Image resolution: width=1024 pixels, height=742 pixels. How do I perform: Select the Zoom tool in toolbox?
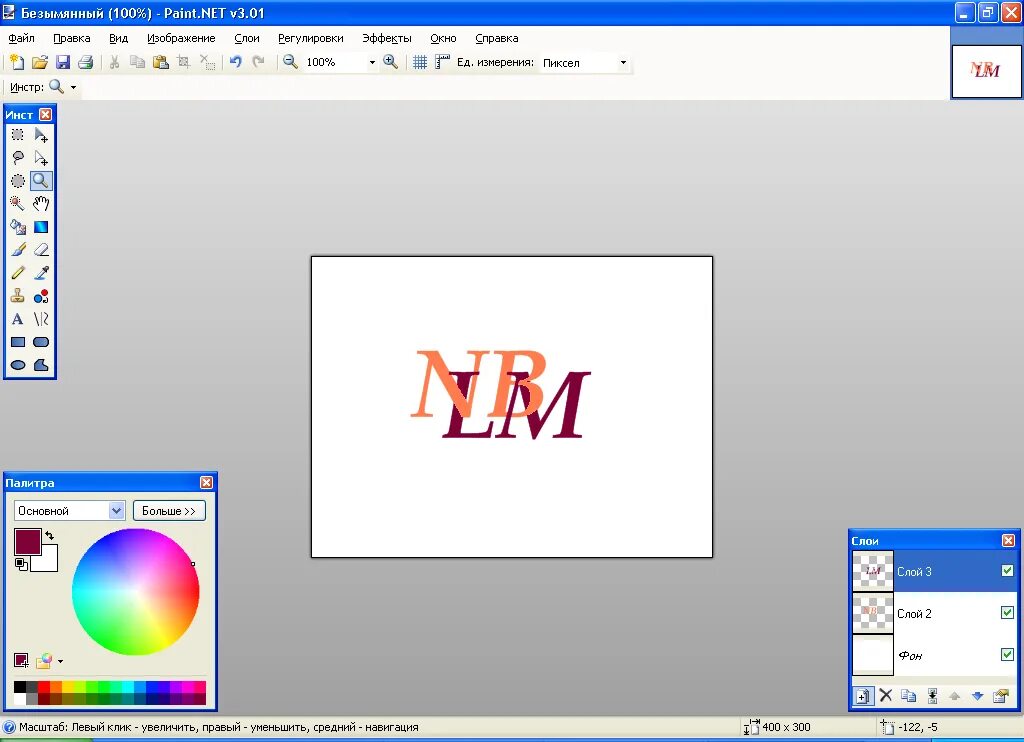pos(41,181)
